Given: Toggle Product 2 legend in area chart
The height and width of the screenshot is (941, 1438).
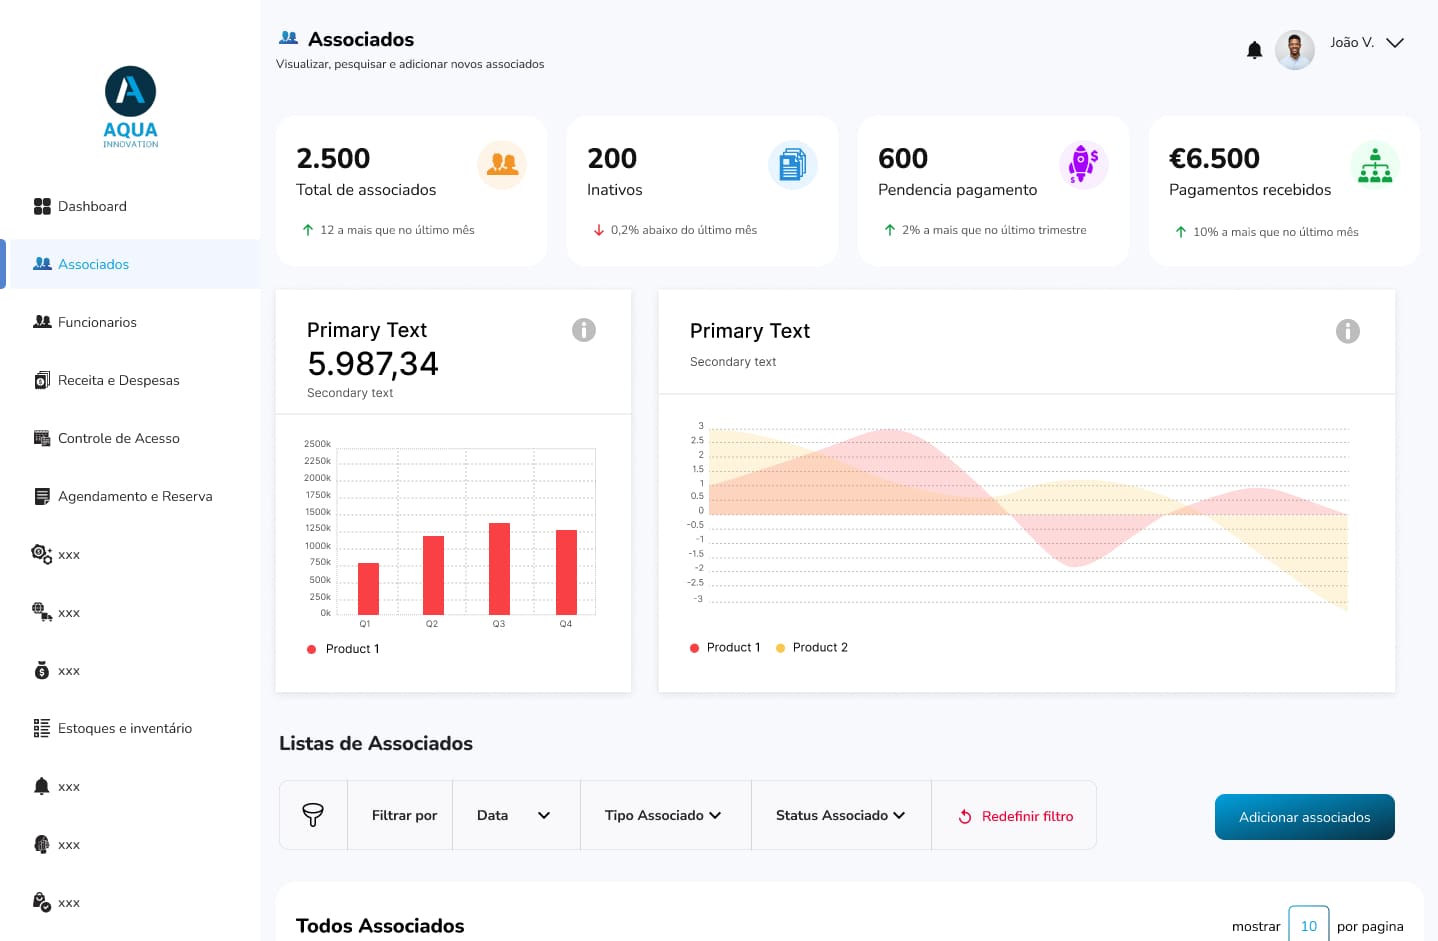Looking at the screenshot, I should click(811, 648).
